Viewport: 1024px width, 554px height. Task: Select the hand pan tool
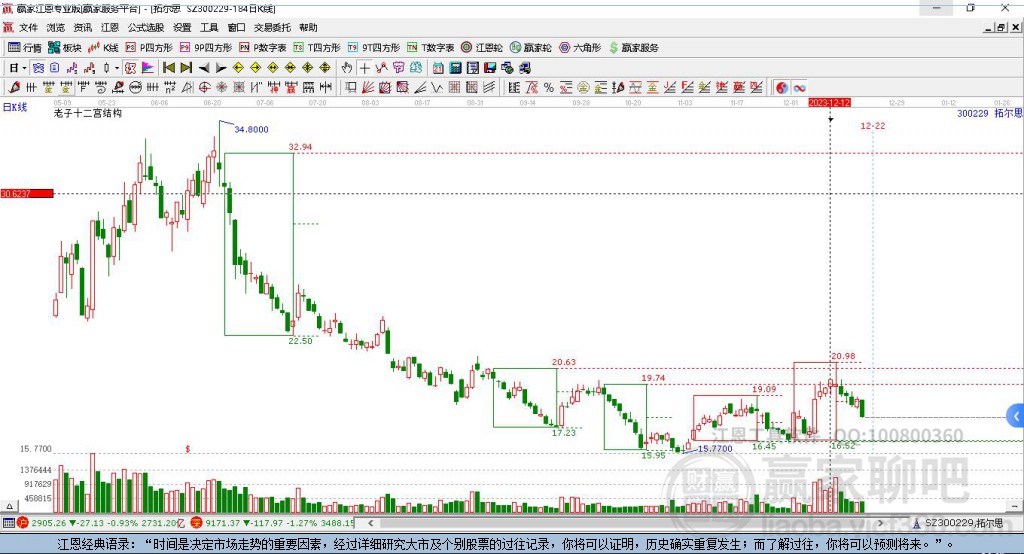click(347, 68)
